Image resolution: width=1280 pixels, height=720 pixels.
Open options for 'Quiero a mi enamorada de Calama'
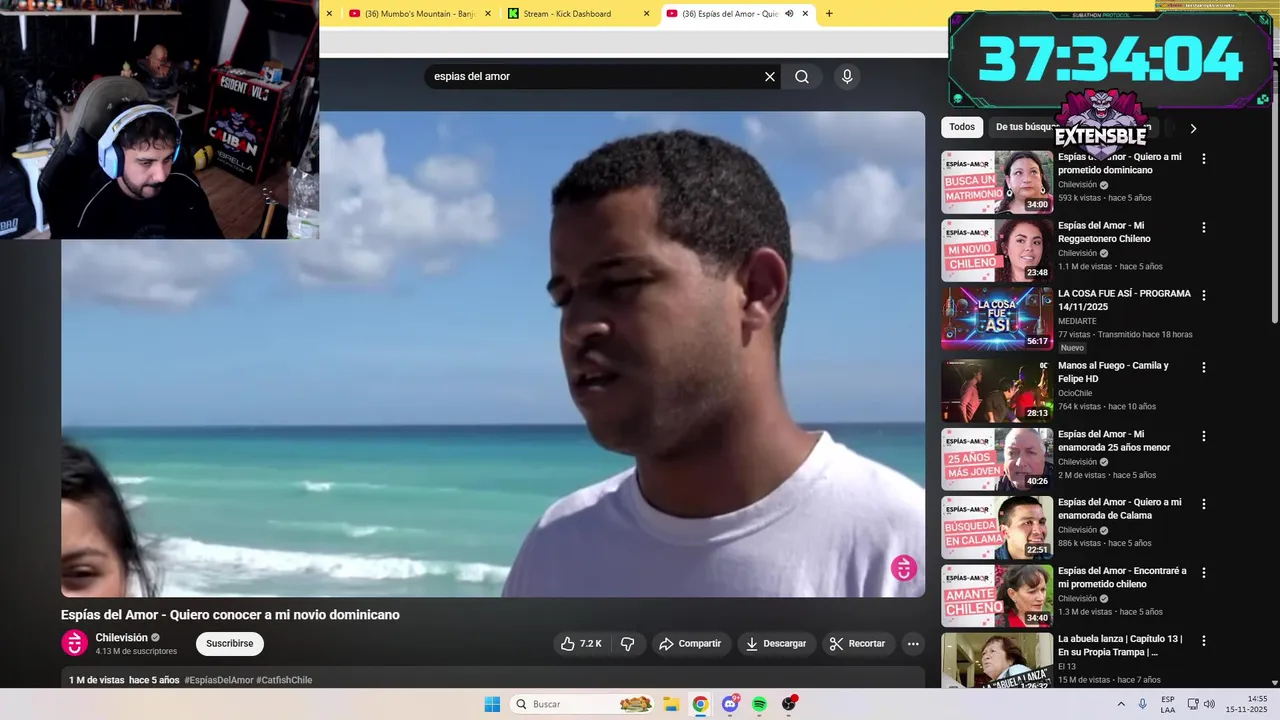pyautogui.click(x=1204, y=505)
